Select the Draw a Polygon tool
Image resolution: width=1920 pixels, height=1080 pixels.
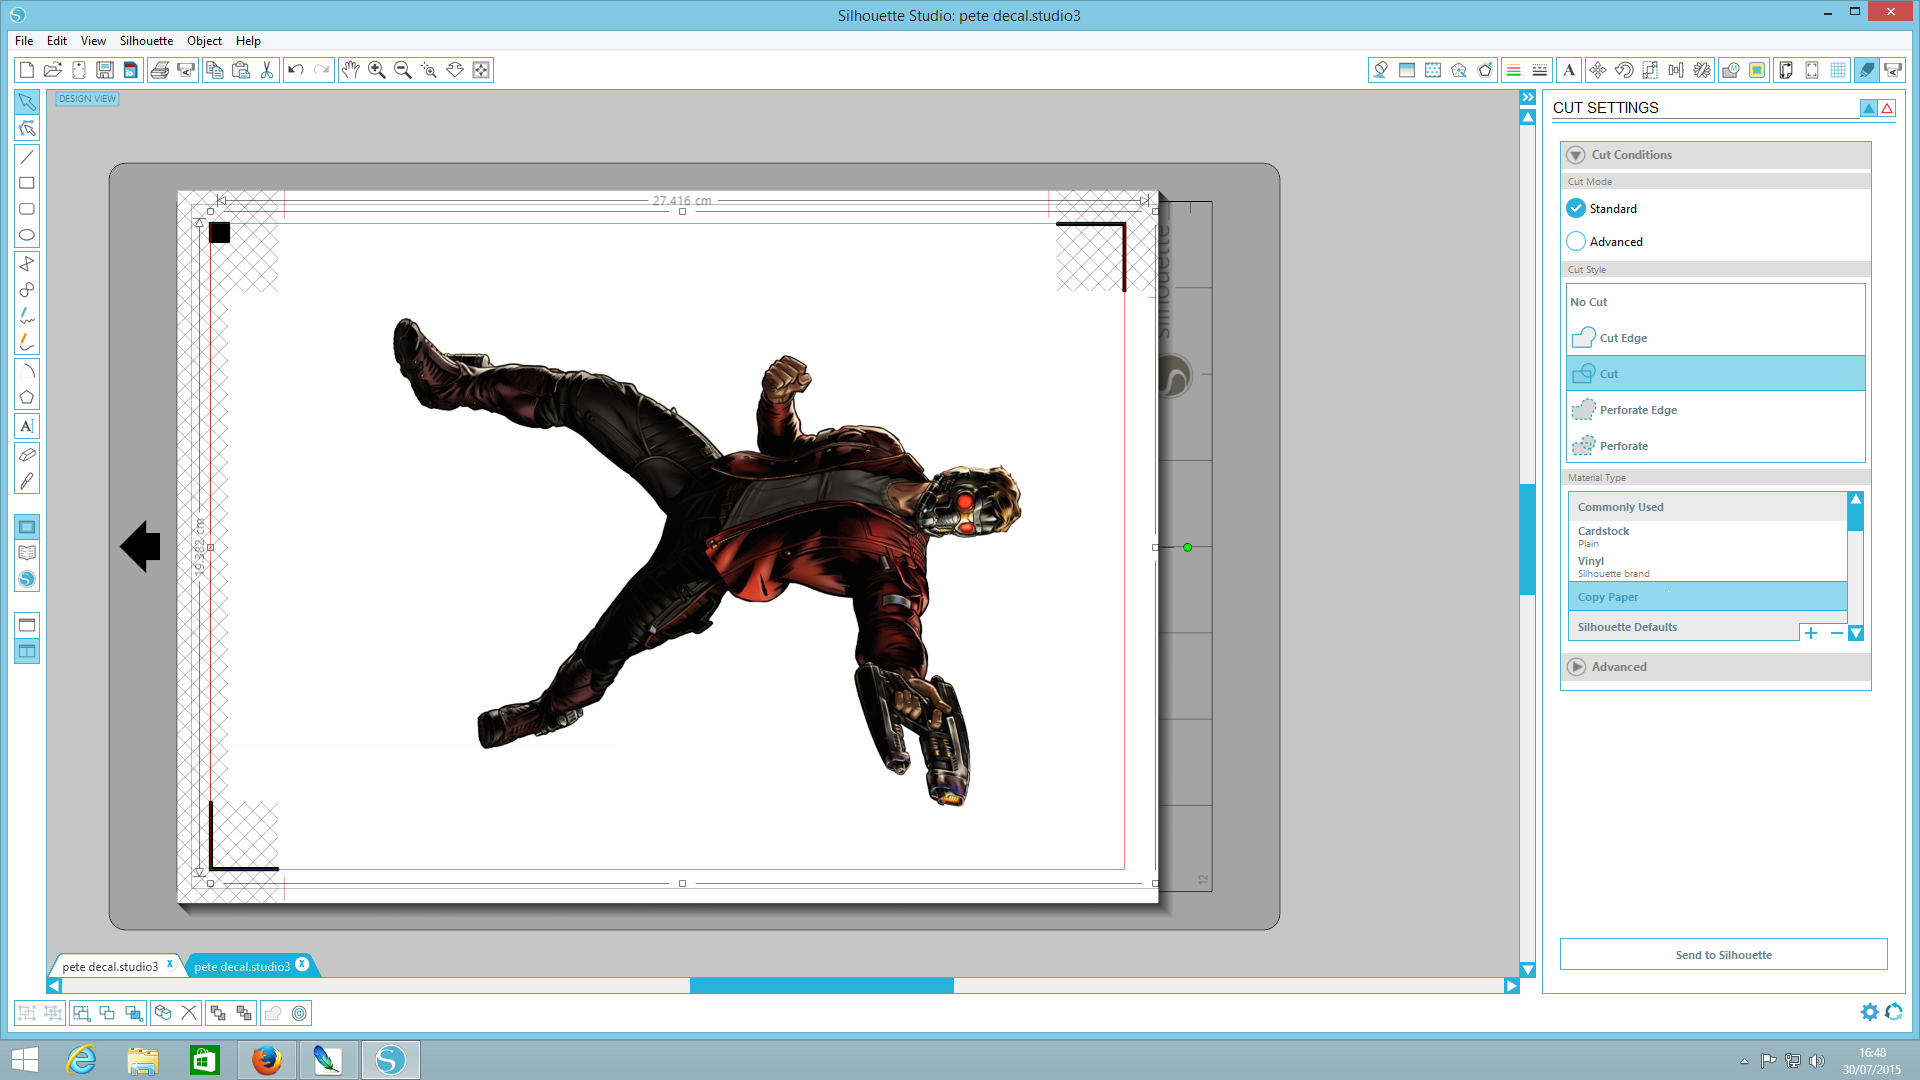[27, 397]
